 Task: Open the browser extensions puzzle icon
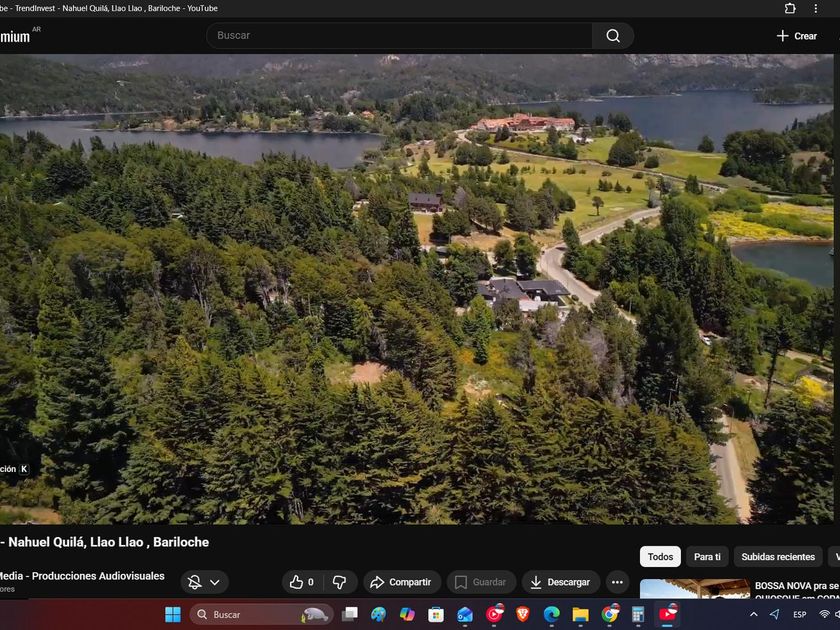click(x=790, y=8)
